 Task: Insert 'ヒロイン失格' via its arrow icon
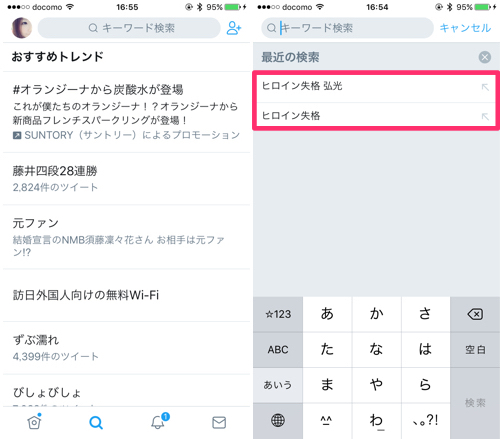485,116
